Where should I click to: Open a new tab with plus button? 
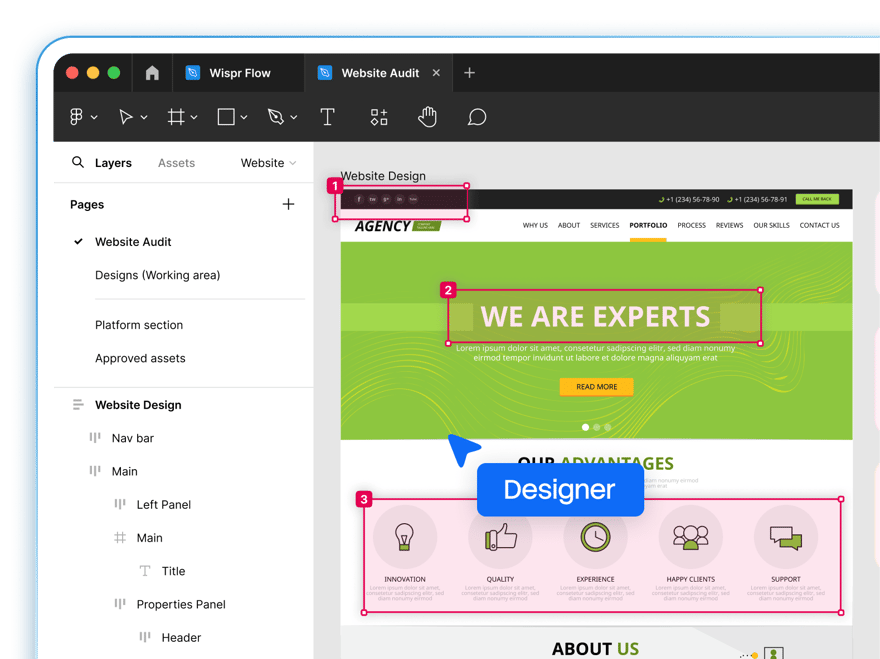pyautogui.click(x=469, y=73)
